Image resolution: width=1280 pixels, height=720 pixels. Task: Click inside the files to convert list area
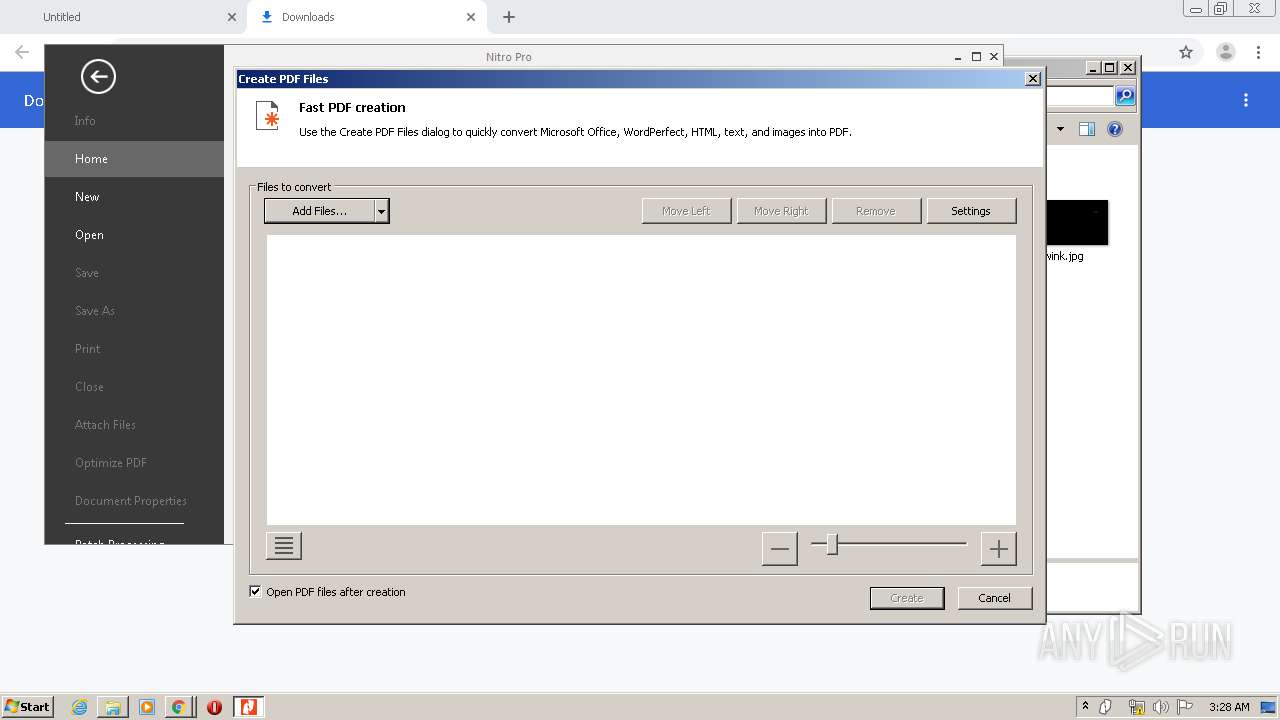click(641, 380)
